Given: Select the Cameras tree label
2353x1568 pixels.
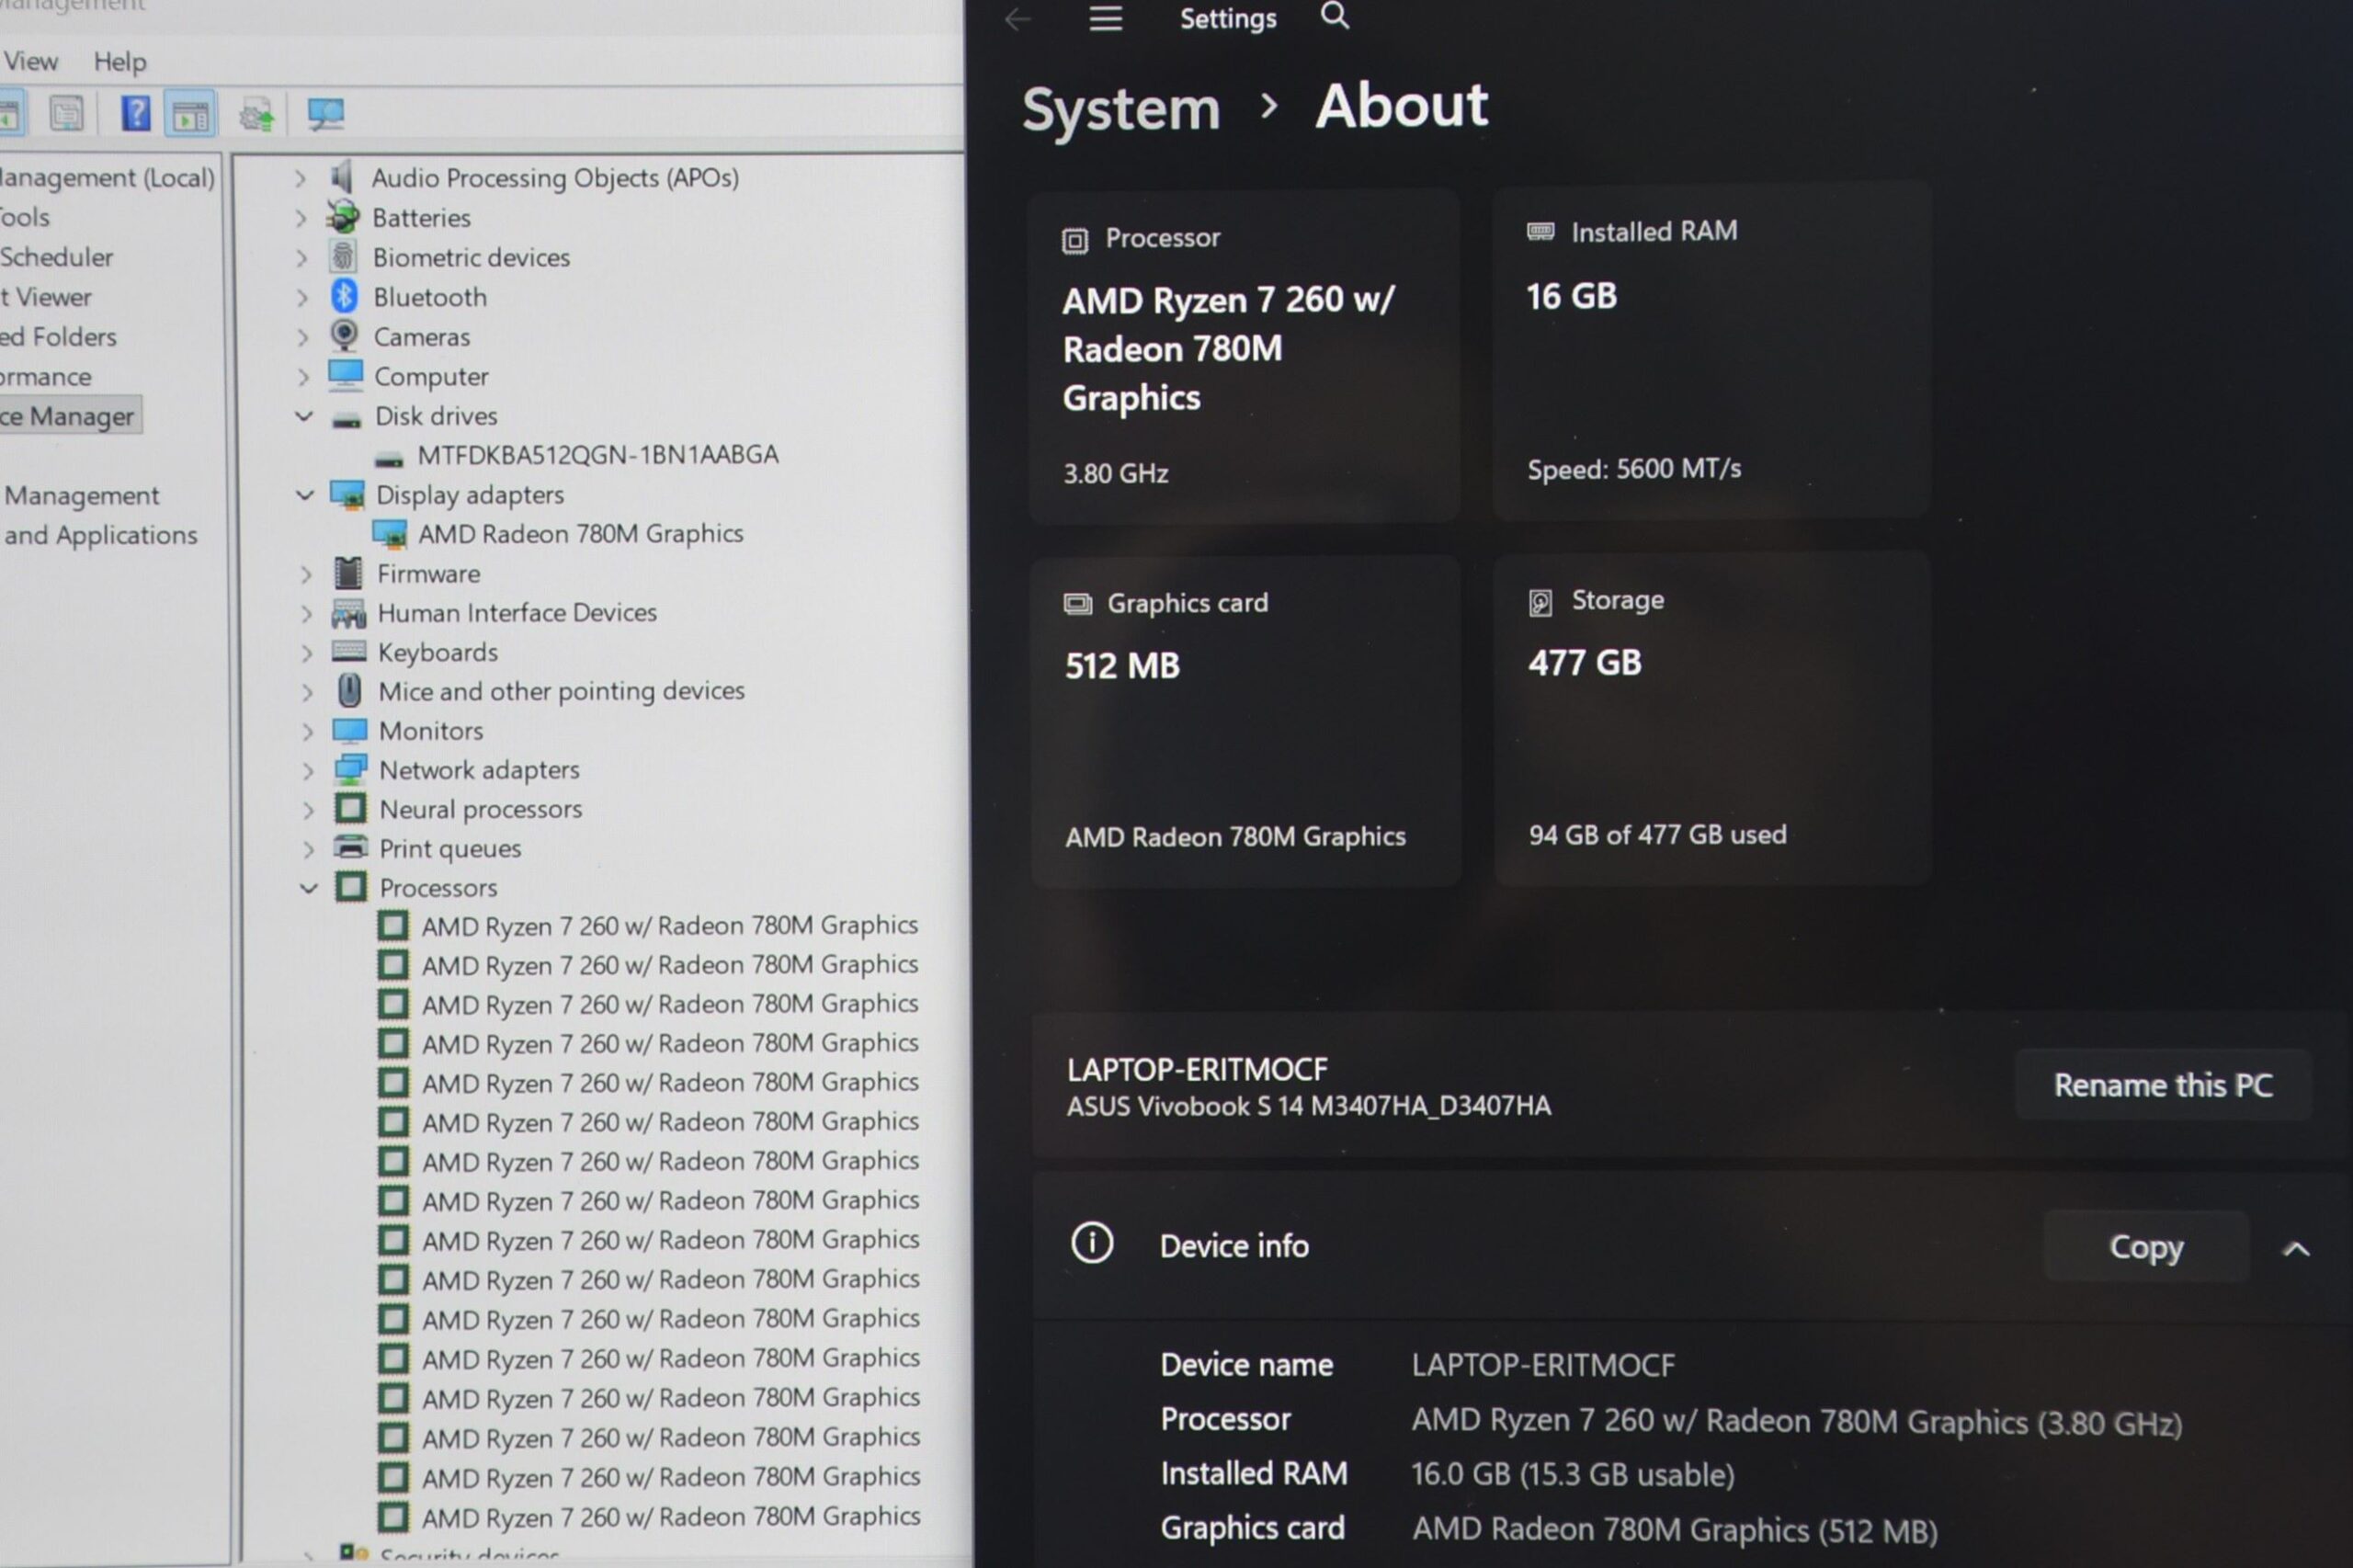Looking at the screenshot, I should 421,337.
